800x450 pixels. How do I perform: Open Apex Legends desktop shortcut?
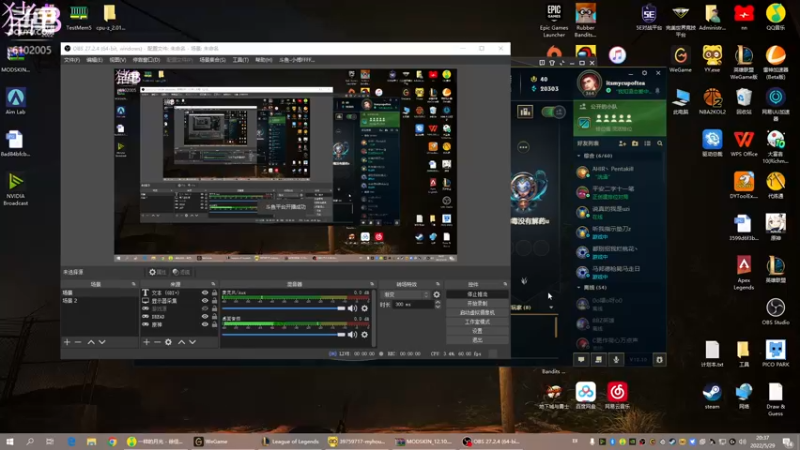[x=744, y=272]
